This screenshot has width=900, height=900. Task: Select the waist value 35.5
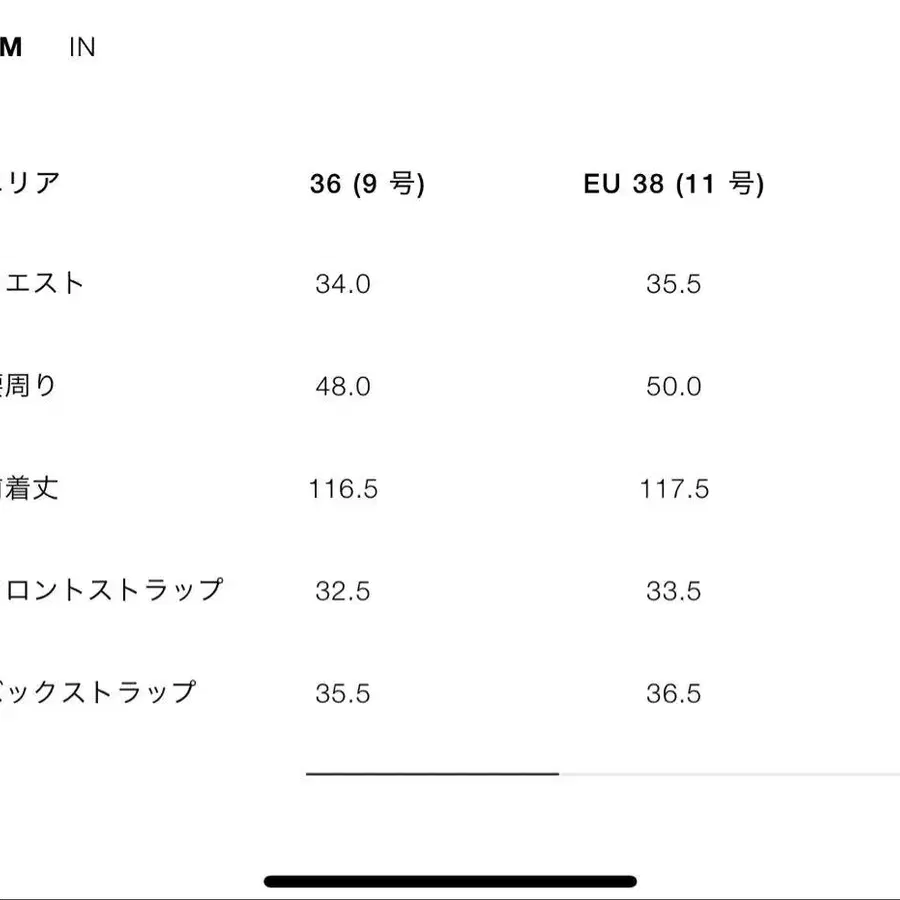pyautogui.click(x=675, y=284)
